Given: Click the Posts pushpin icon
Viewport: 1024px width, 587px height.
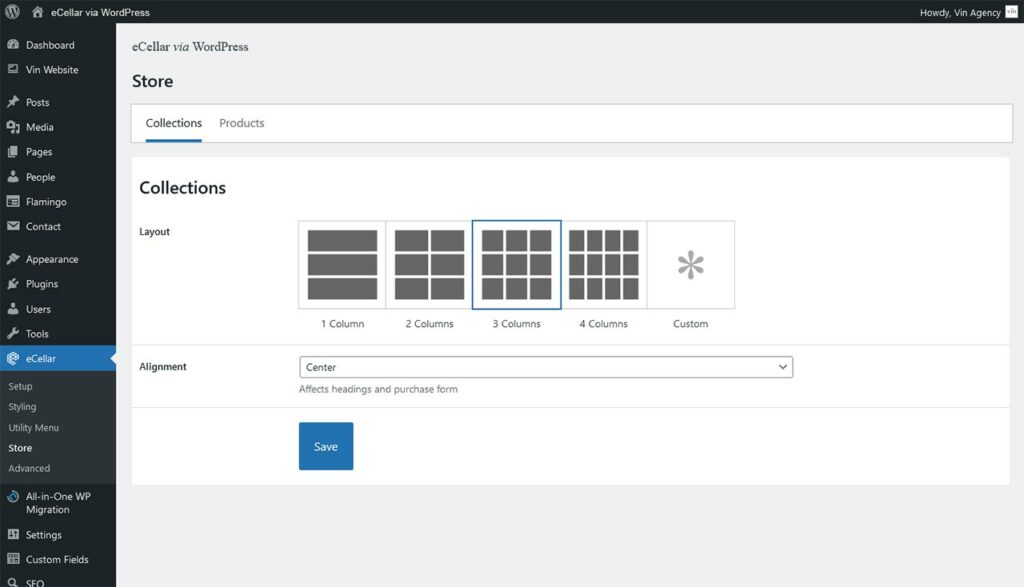Looking at the screenshot, I should click(13, 102).
